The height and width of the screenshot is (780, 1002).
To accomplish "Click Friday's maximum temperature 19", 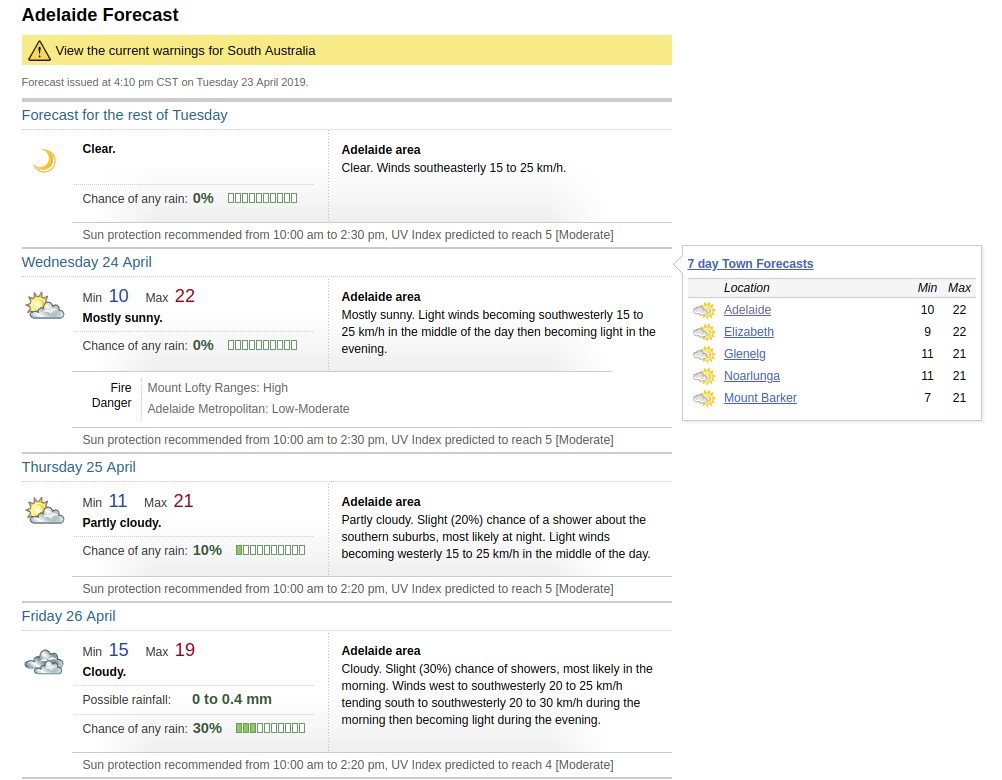I will pos(185,650).
